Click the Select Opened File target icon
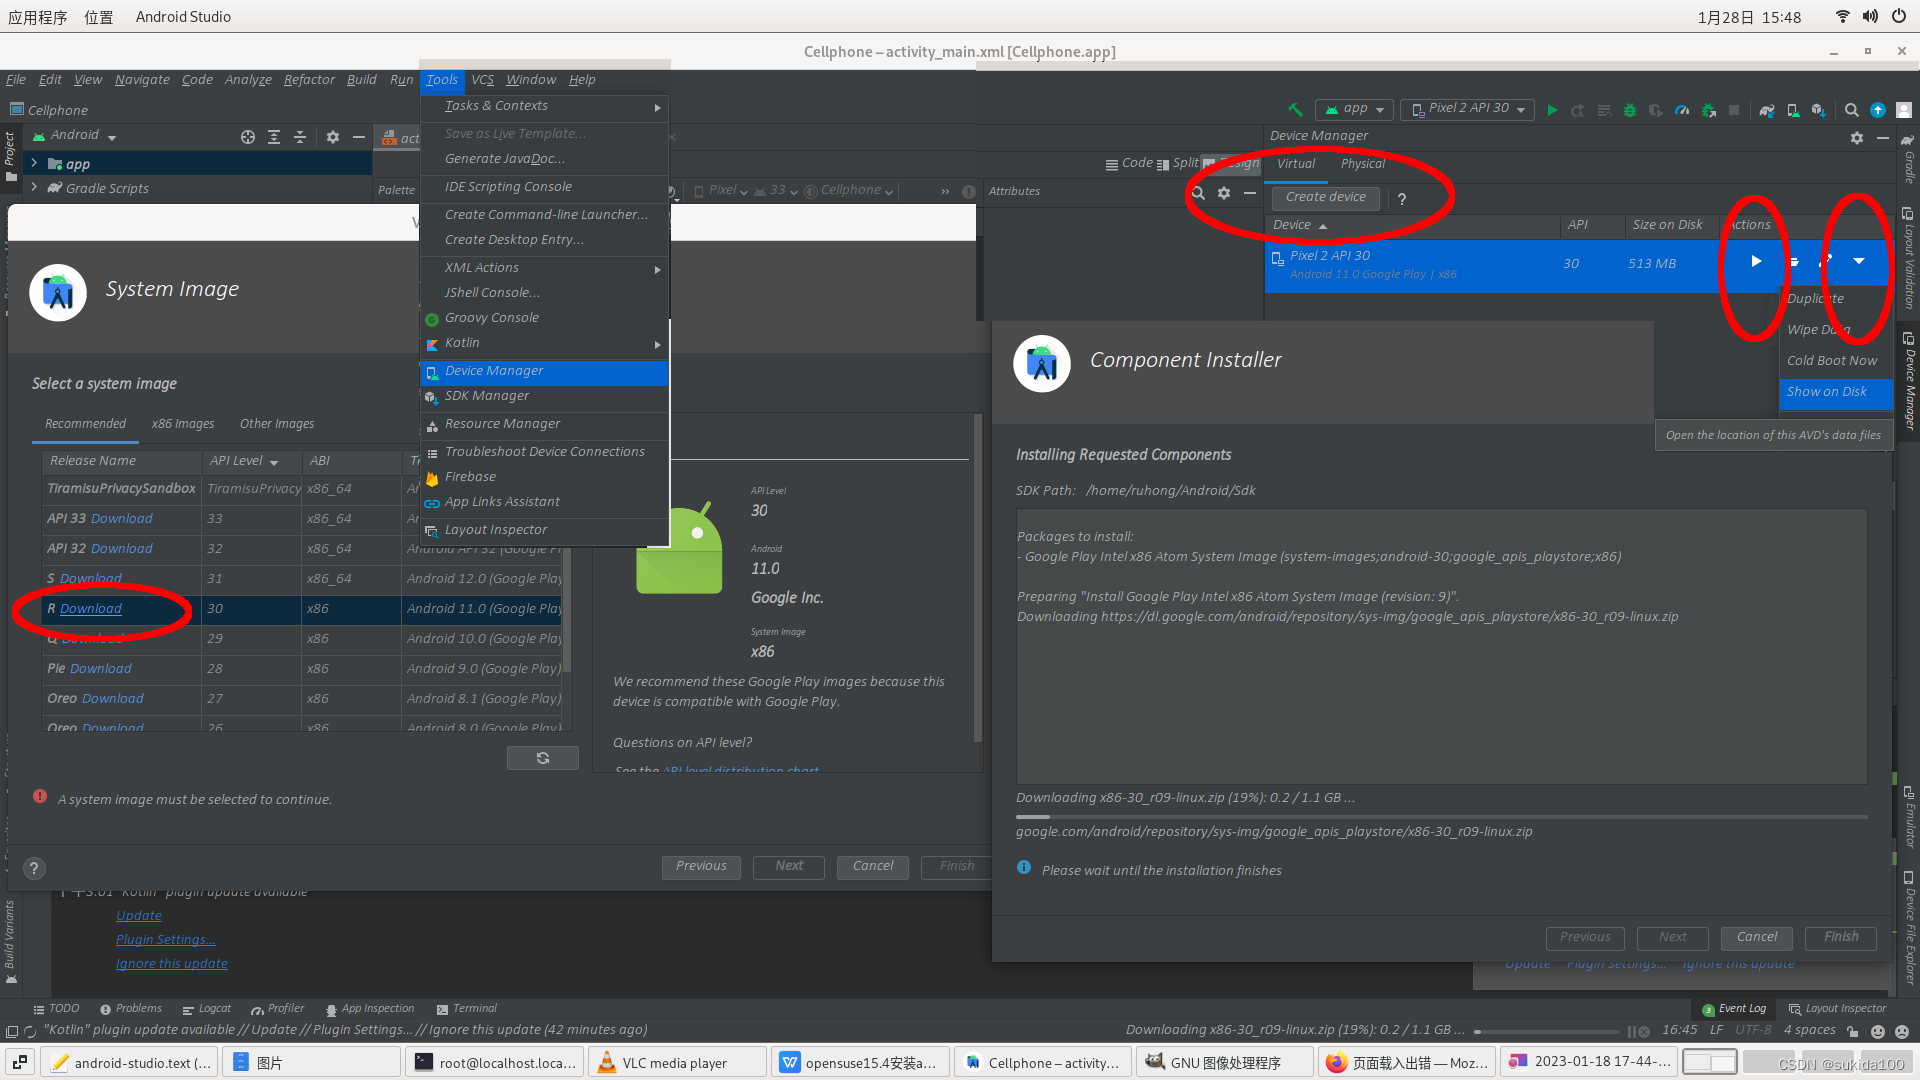The width and height of the screenshot is (1920, 1080). tap(248, 137)
